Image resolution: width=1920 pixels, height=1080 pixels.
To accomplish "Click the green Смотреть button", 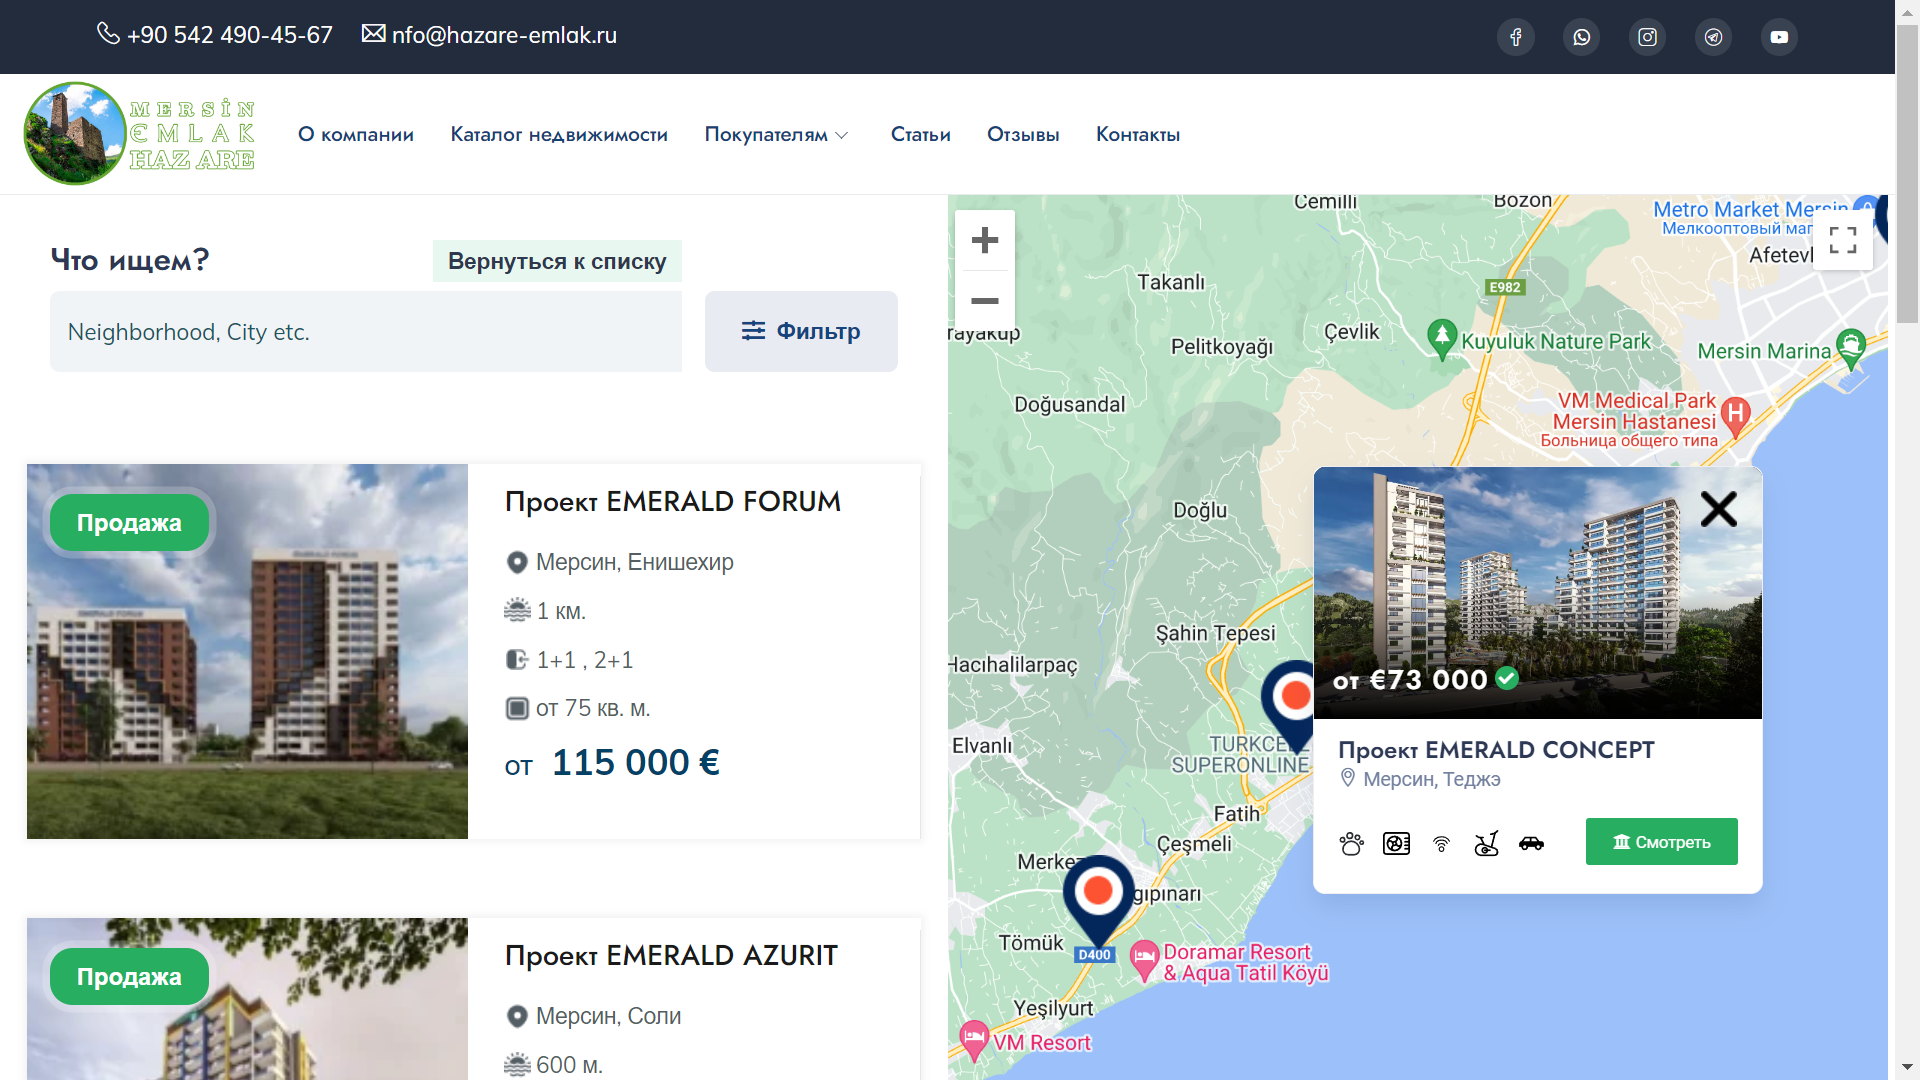I will pos(1661,842).
